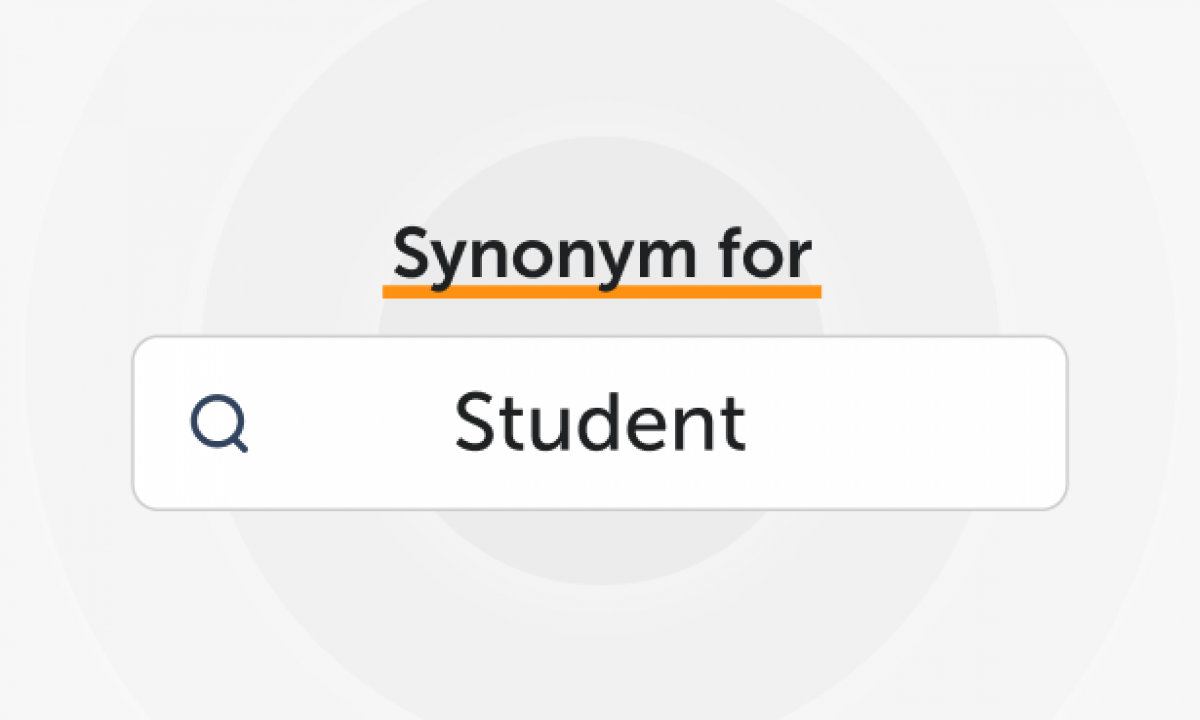The image size is (1200, 720).
Task: Click the left end of the orange underline
Action: coord(388,291)
